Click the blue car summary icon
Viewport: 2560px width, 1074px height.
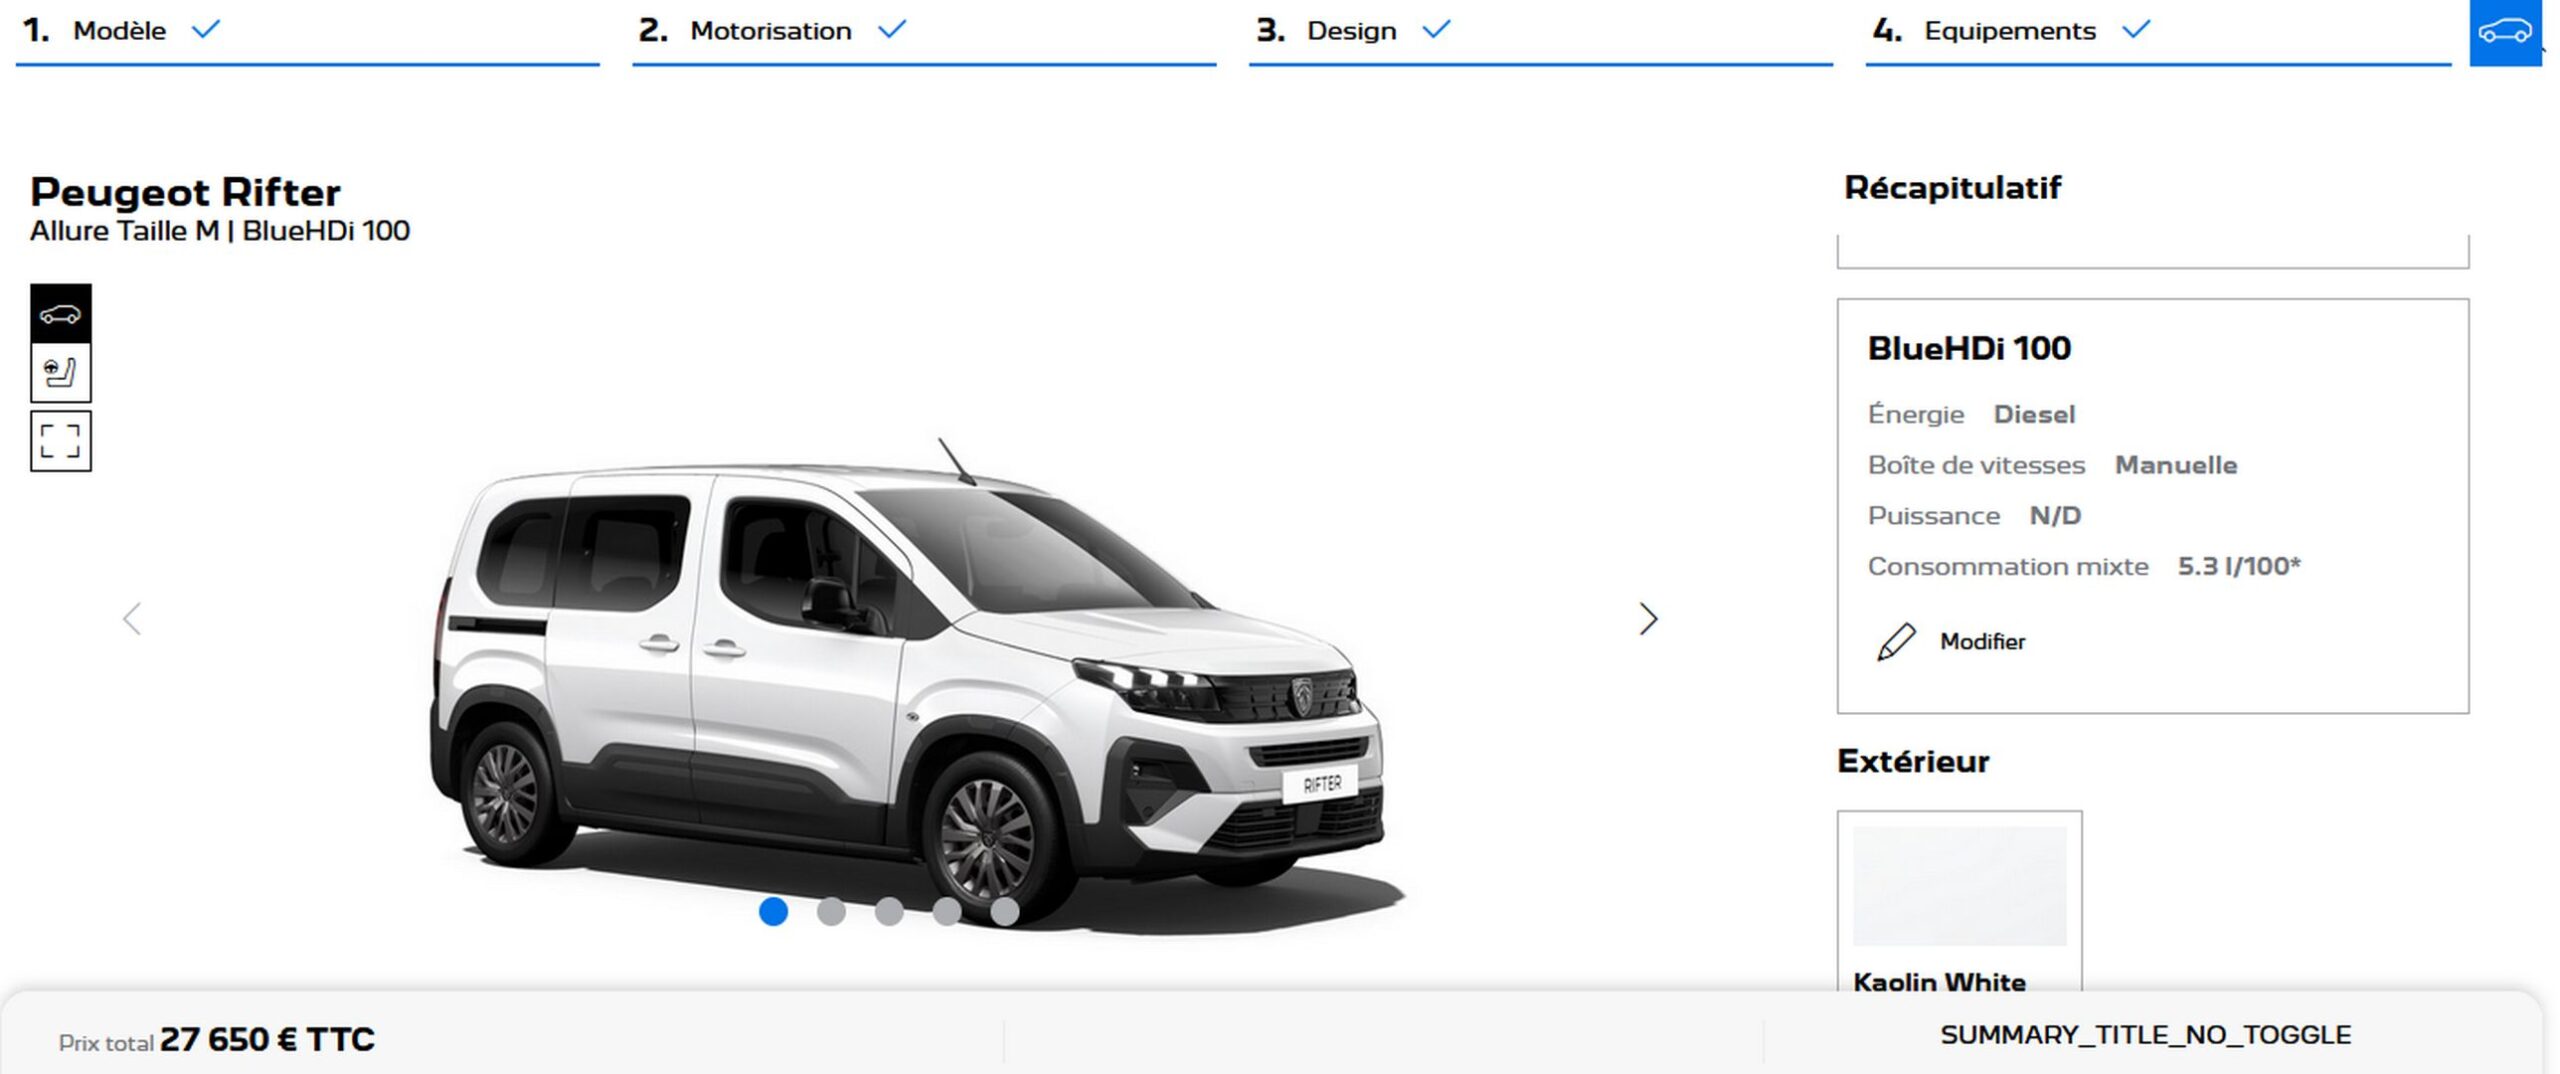2504,32
